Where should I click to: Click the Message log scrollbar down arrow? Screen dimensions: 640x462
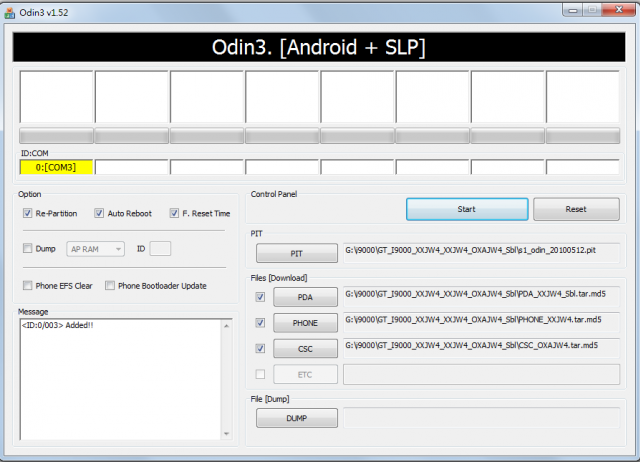pos(227,434)
